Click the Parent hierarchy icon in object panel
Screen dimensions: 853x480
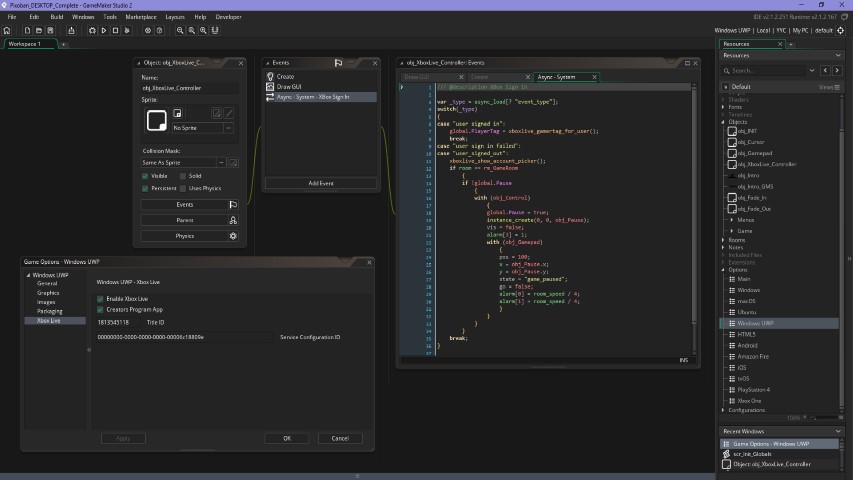233,220
